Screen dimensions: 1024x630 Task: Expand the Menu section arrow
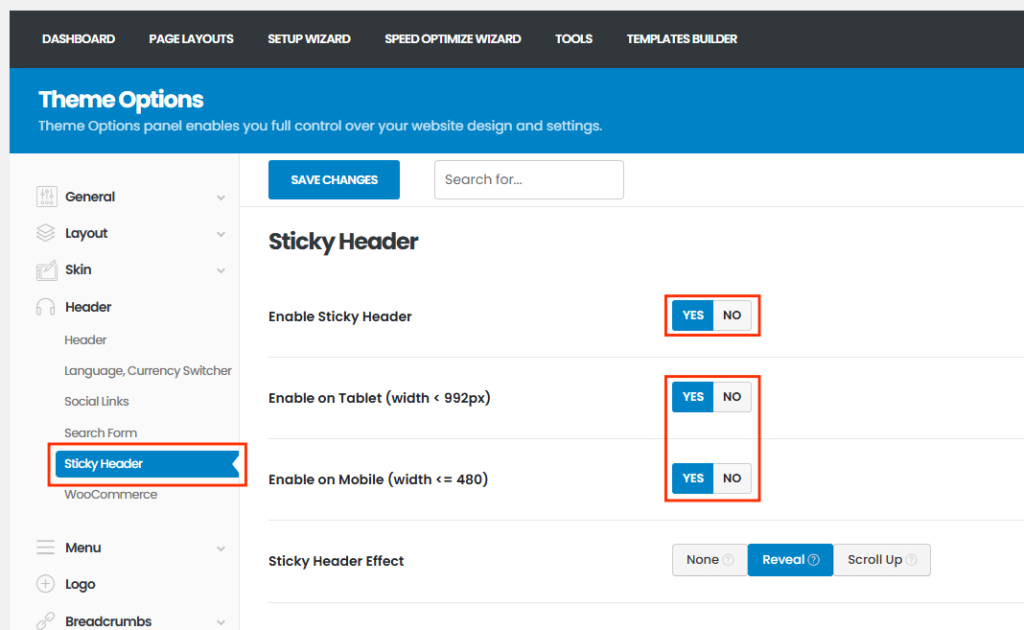(221, 549)
